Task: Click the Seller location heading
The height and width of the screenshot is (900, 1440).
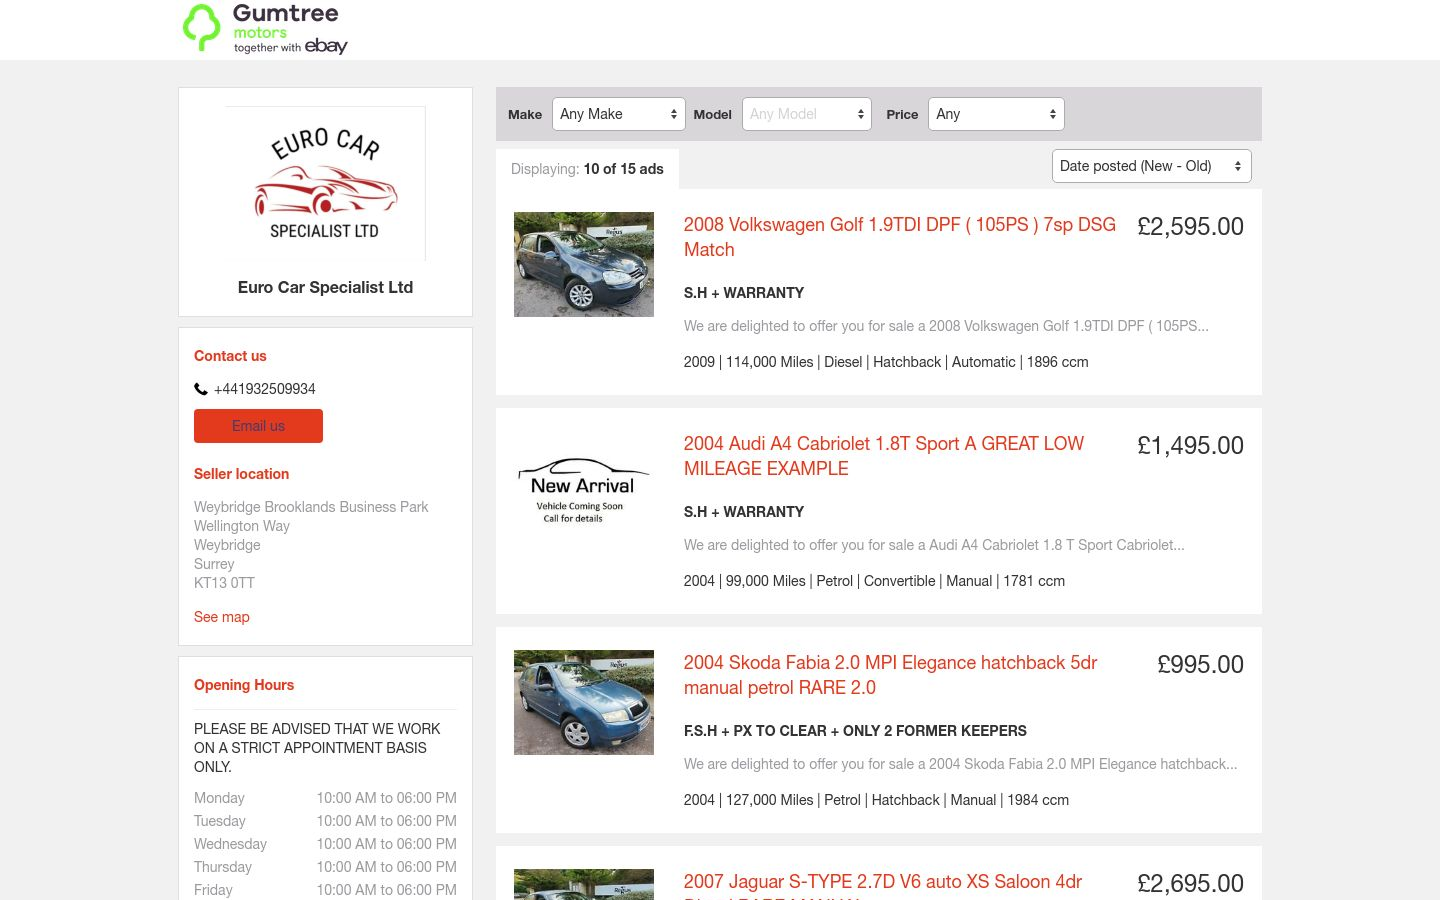Action: 241,474
